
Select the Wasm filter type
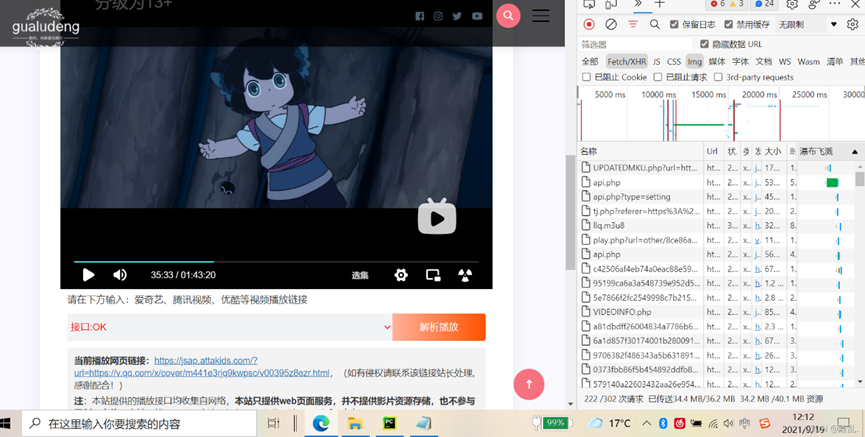(808, 61)
